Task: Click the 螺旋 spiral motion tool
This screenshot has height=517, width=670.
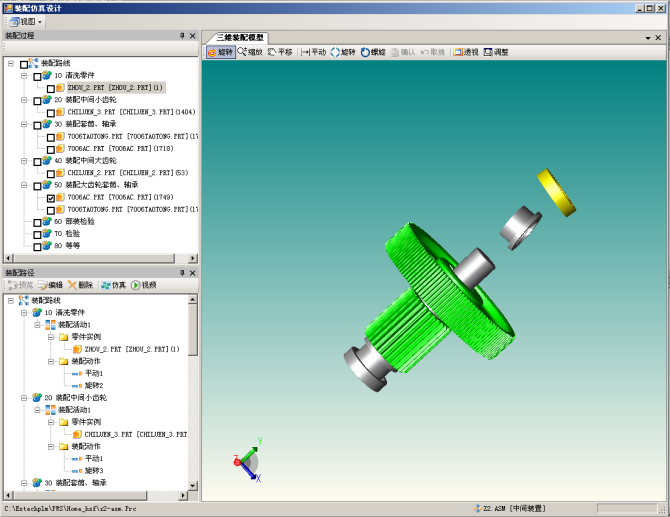Action: [x=373, y=52]
